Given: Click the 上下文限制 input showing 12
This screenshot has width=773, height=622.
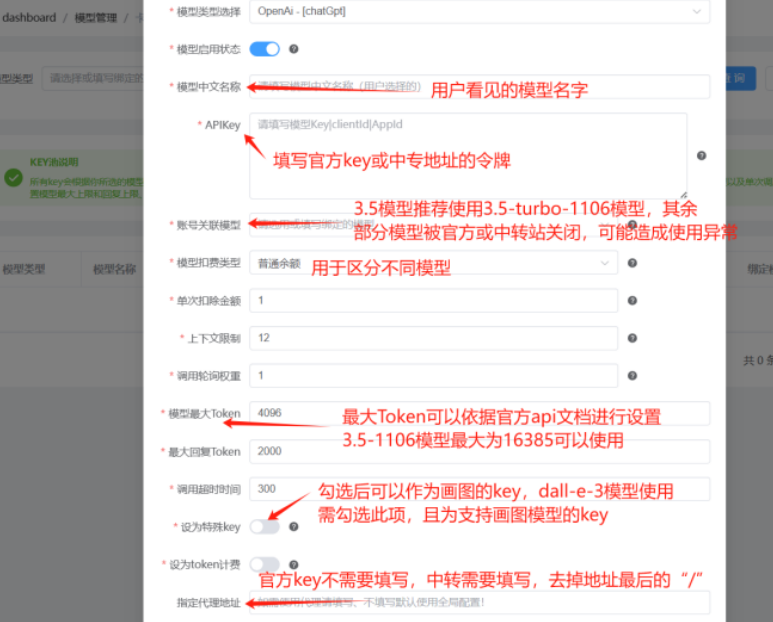Looking at the screenshot, I should point(434,338).
